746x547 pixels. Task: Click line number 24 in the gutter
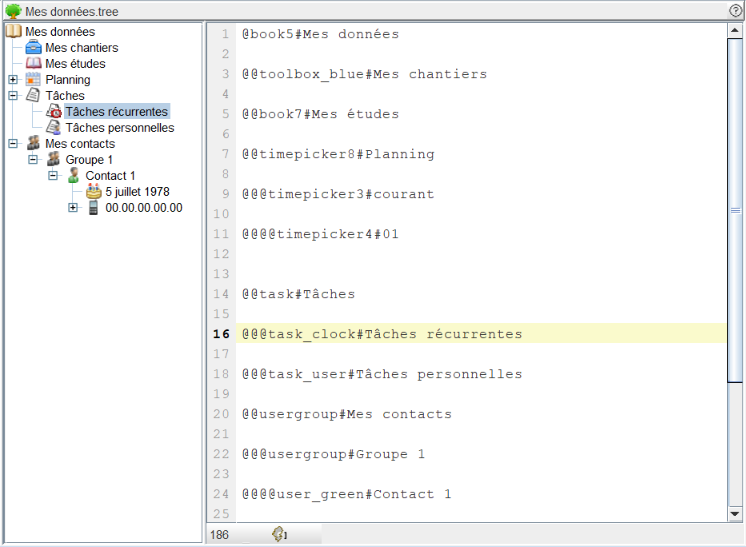click(221, 493)
